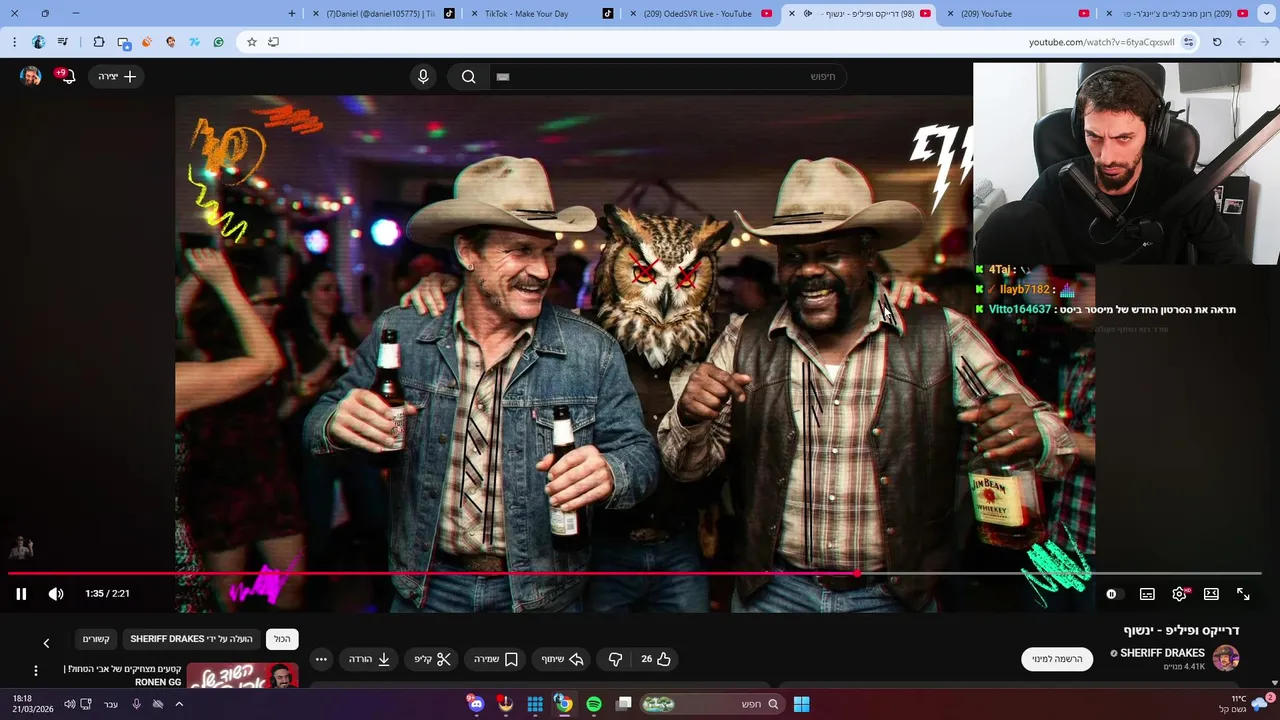Bookmark this page with the star icon
Viewport: 1280px width, 720px height.
(x=251, y=42)
